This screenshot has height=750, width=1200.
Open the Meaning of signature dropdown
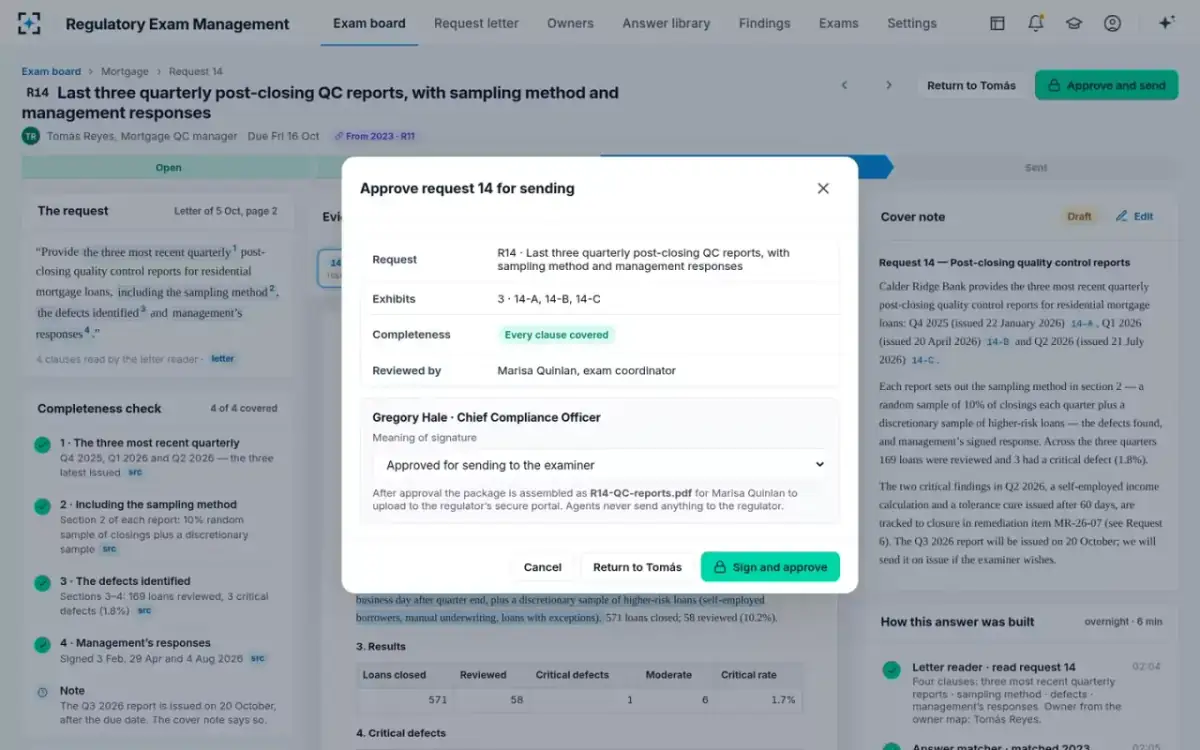[604, 465]
